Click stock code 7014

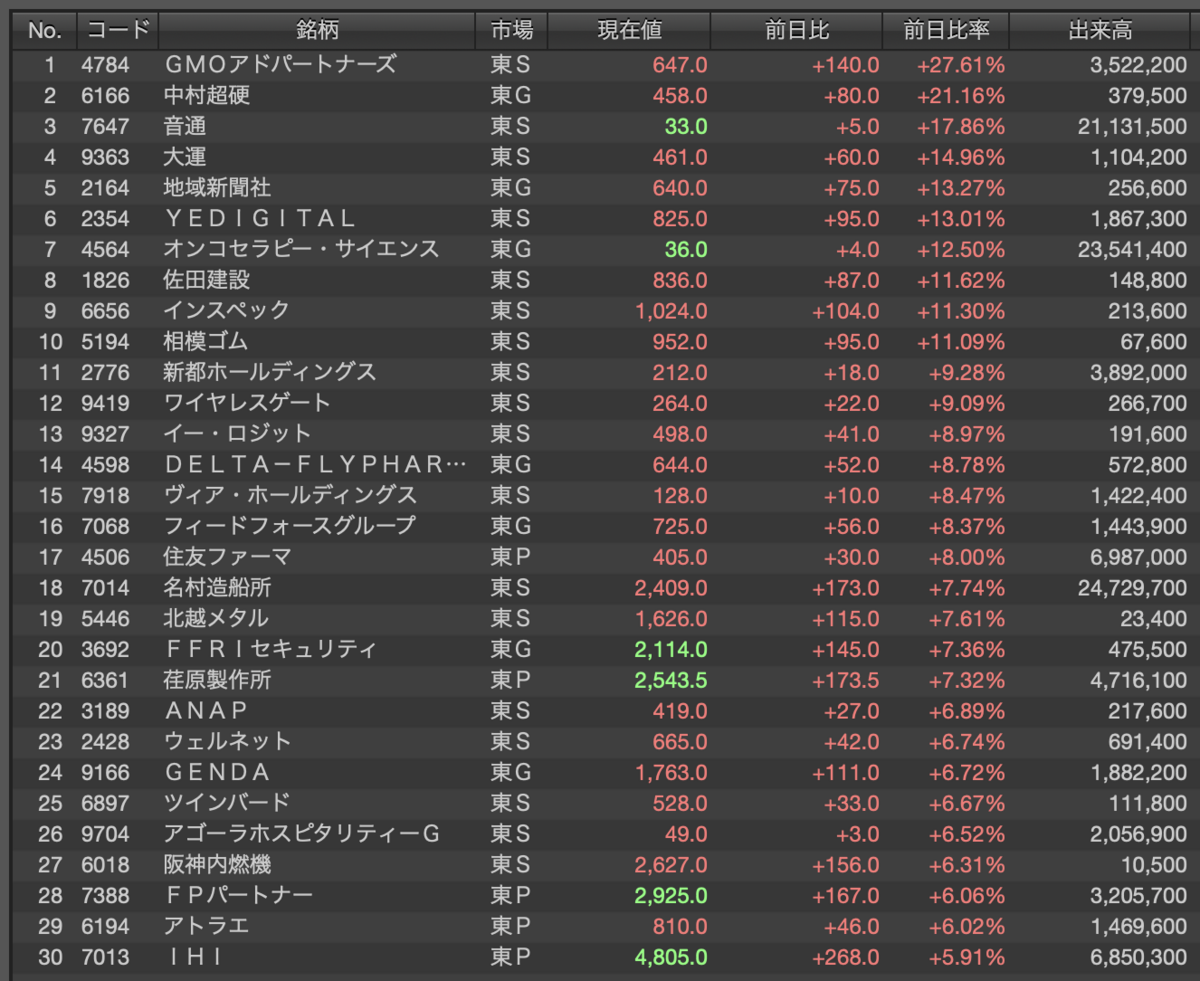coord(105,588)
